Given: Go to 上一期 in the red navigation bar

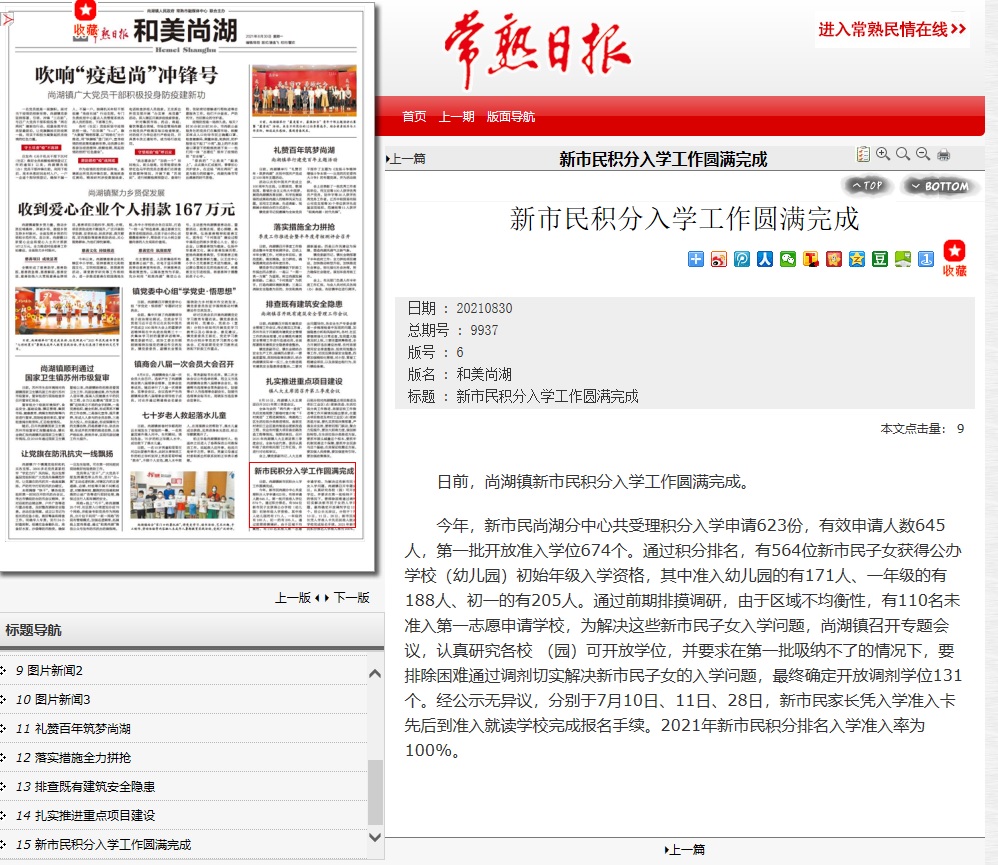Looking at the screenshot, I should (456, 116).
